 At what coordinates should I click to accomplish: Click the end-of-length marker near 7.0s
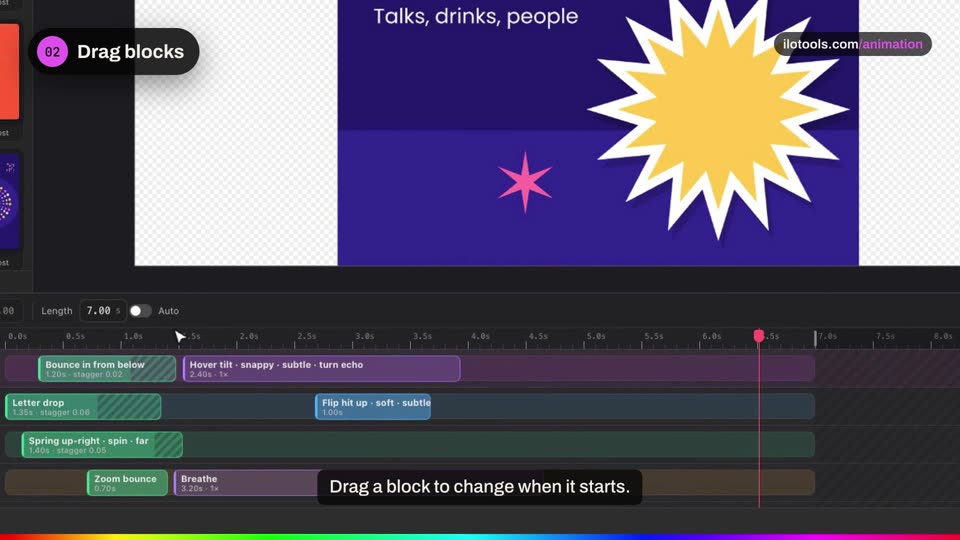tap(815, 339)
